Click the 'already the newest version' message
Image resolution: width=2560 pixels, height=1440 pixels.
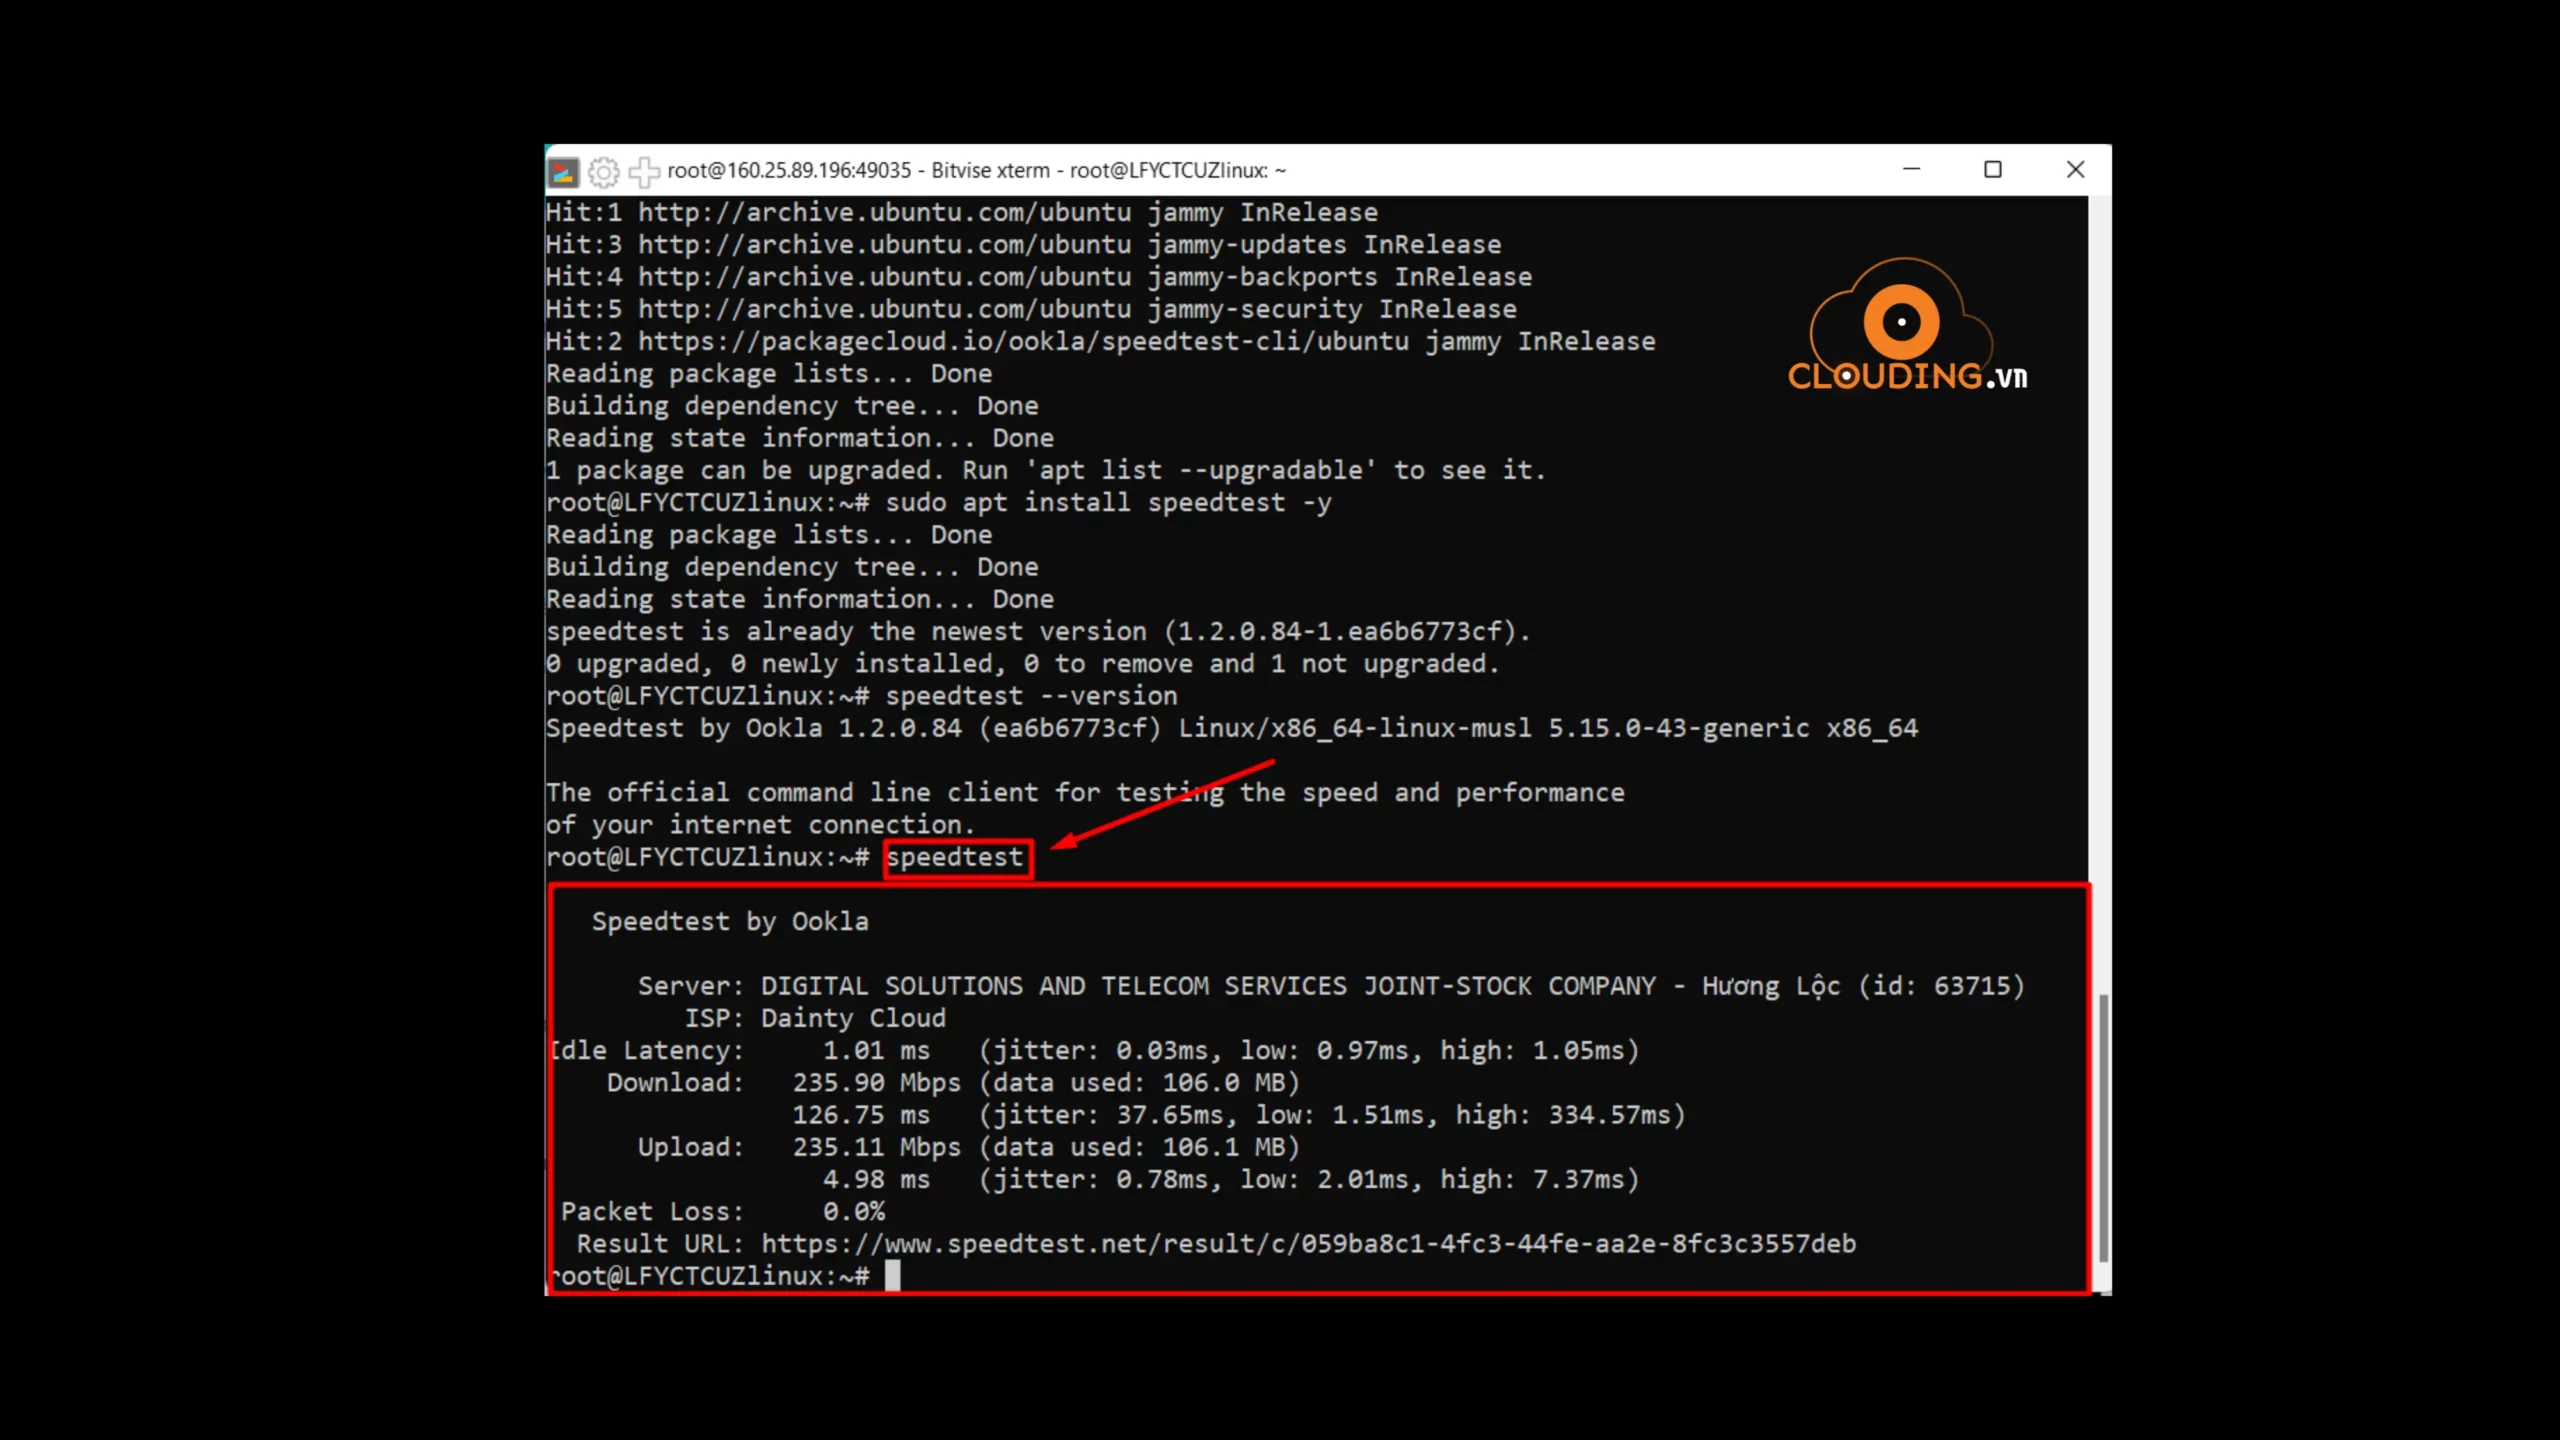(x=1038, y=631)
